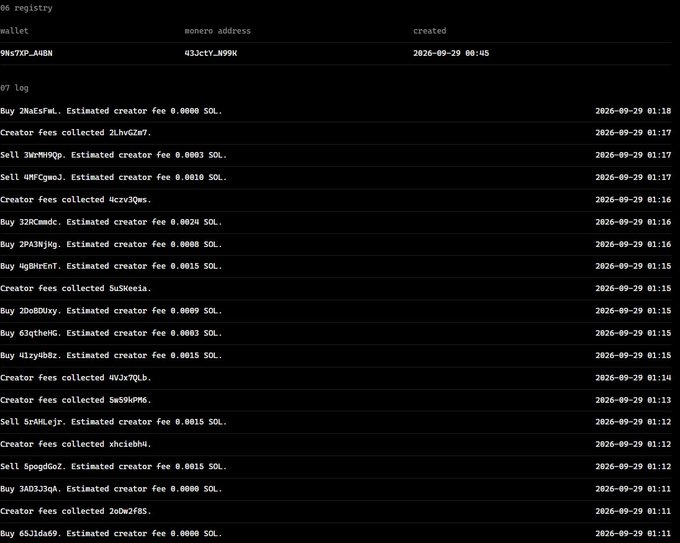The image size is (680, 543).
Task: Click the 'monero address' column header
Action: 218,31
